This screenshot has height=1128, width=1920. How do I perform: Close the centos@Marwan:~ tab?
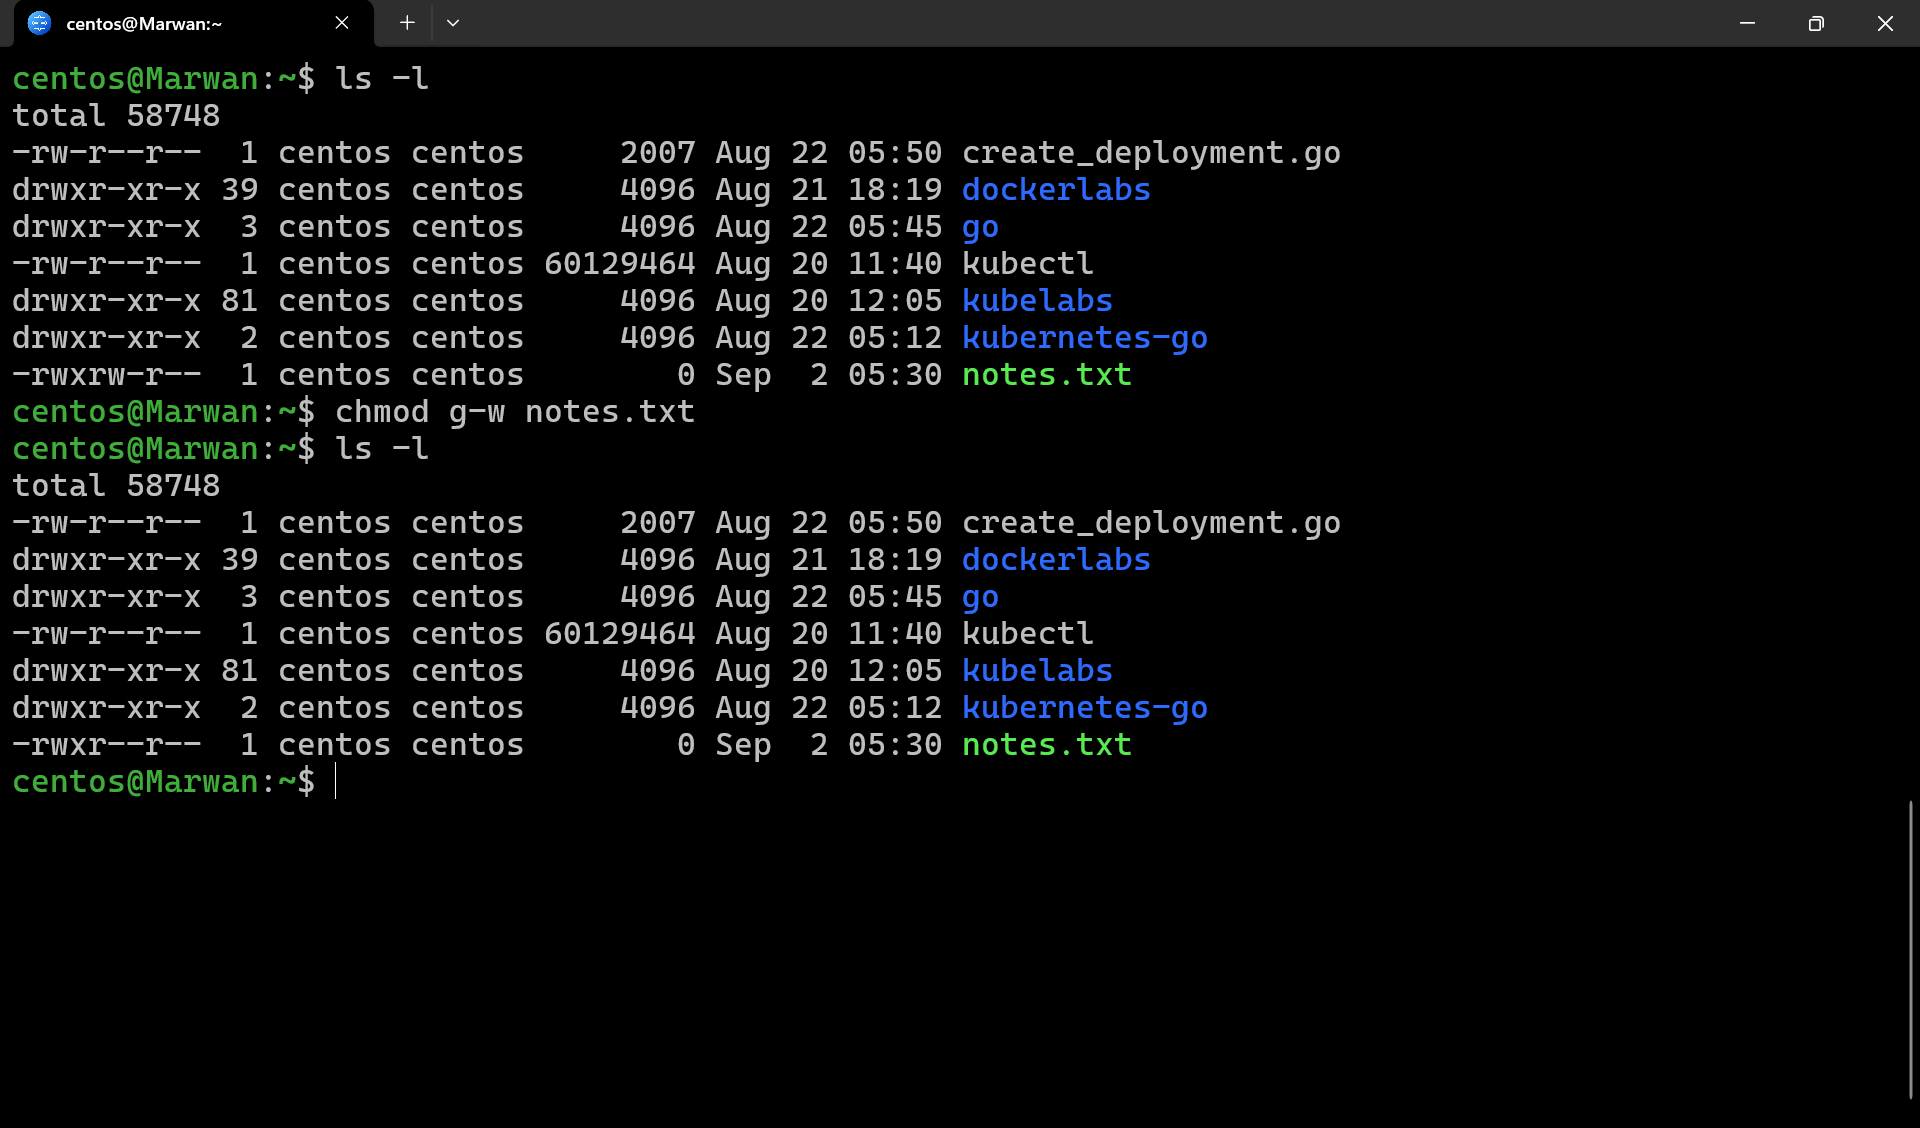click(342, 23)
